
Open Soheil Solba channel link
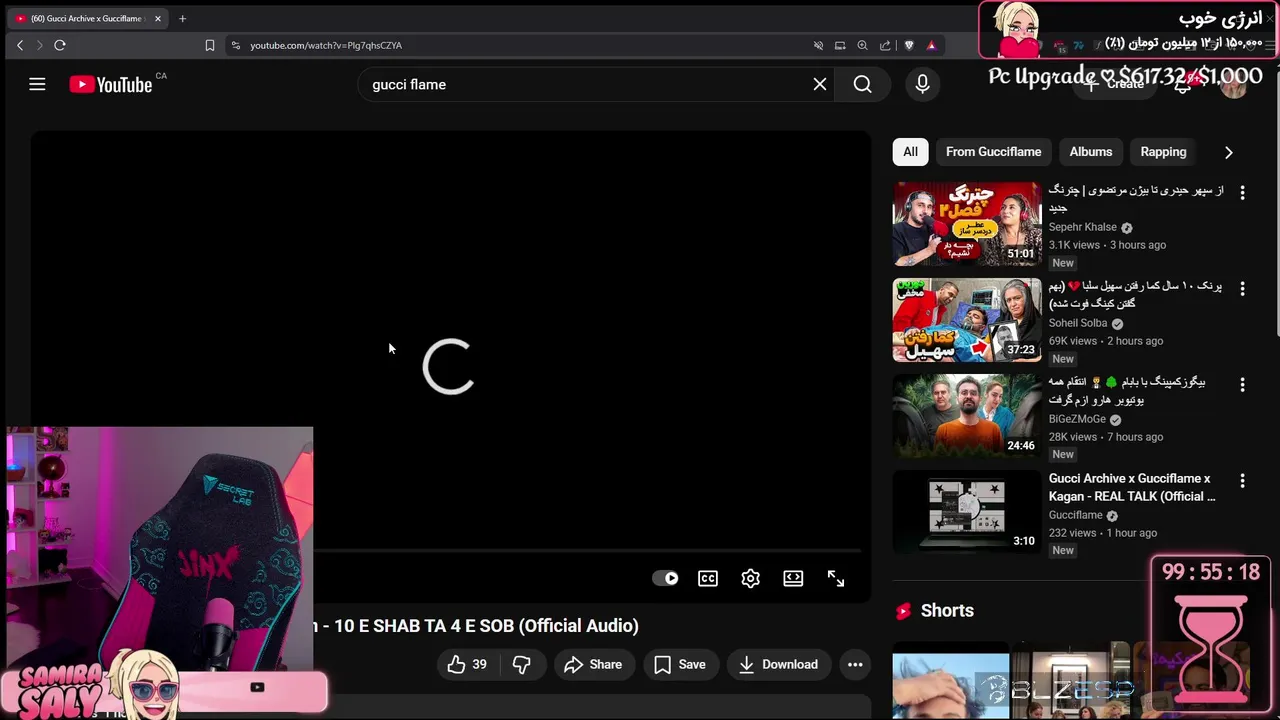tap(1078, 323)
